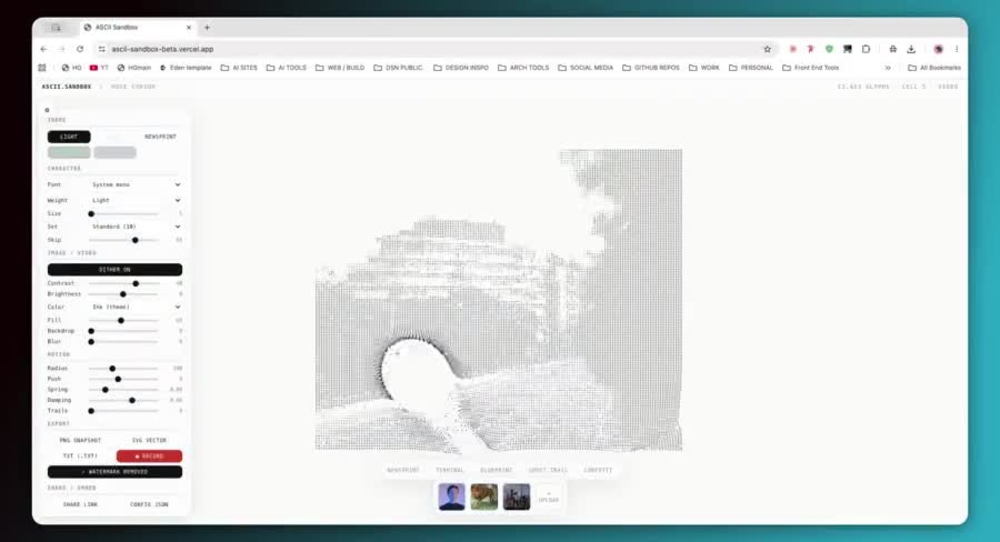This screenshot has height=542, width=1000.
Task: Bookmark page with star icon
Action: tap(767, 49)
